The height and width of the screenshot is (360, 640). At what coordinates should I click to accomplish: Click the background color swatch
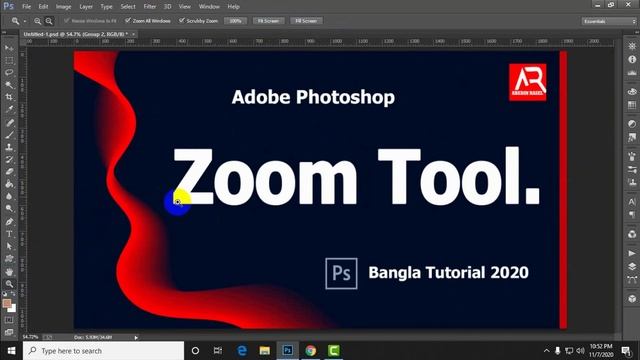[x=12, y=309]
